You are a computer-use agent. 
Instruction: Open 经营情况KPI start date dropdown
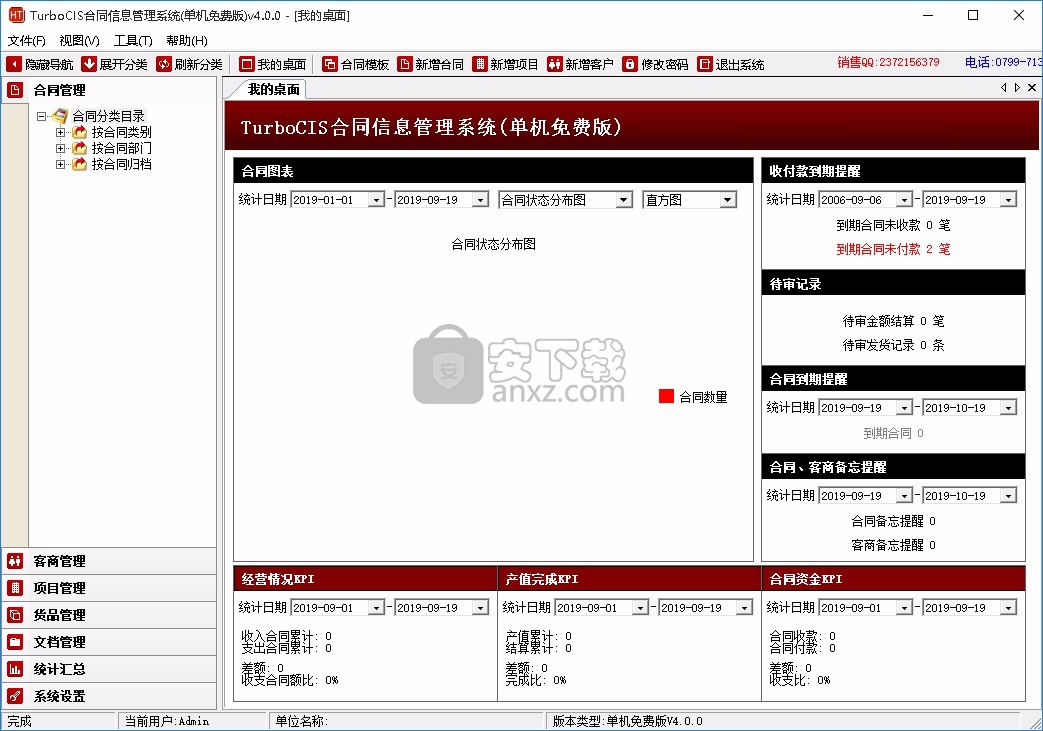point(376,607)
